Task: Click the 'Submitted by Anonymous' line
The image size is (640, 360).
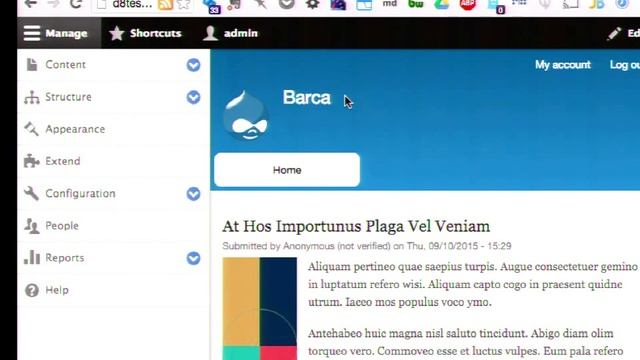Action: tap(367, 246)
